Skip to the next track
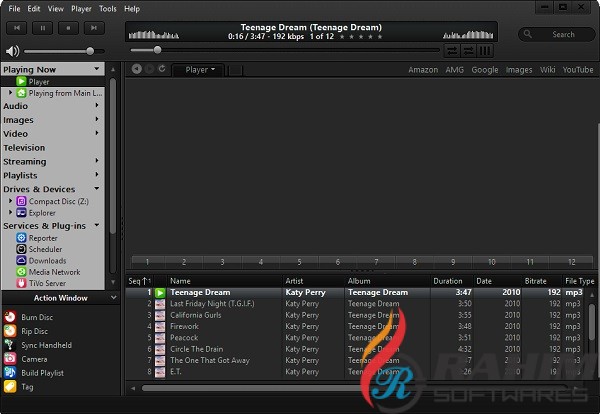 point(94,28)
